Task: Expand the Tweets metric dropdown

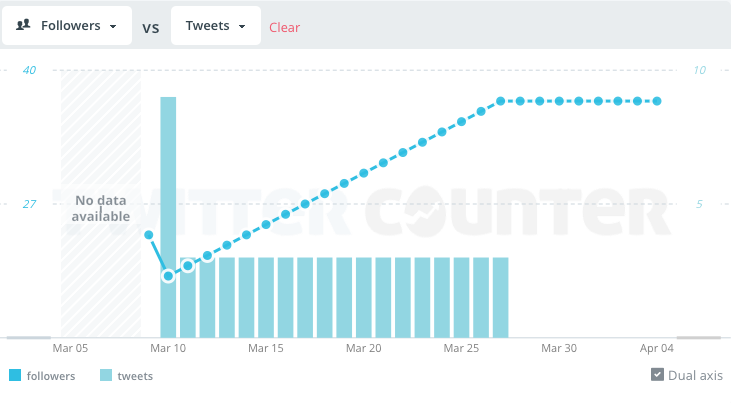Action: (215, 26)
